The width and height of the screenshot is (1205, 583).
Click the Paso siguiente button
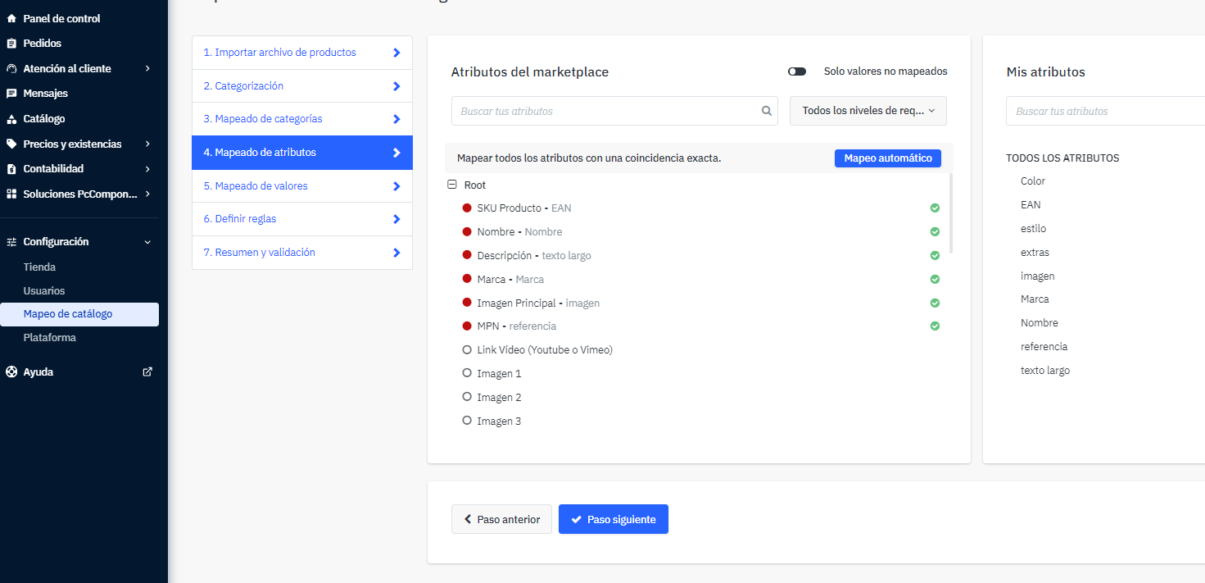coord(613,519)
